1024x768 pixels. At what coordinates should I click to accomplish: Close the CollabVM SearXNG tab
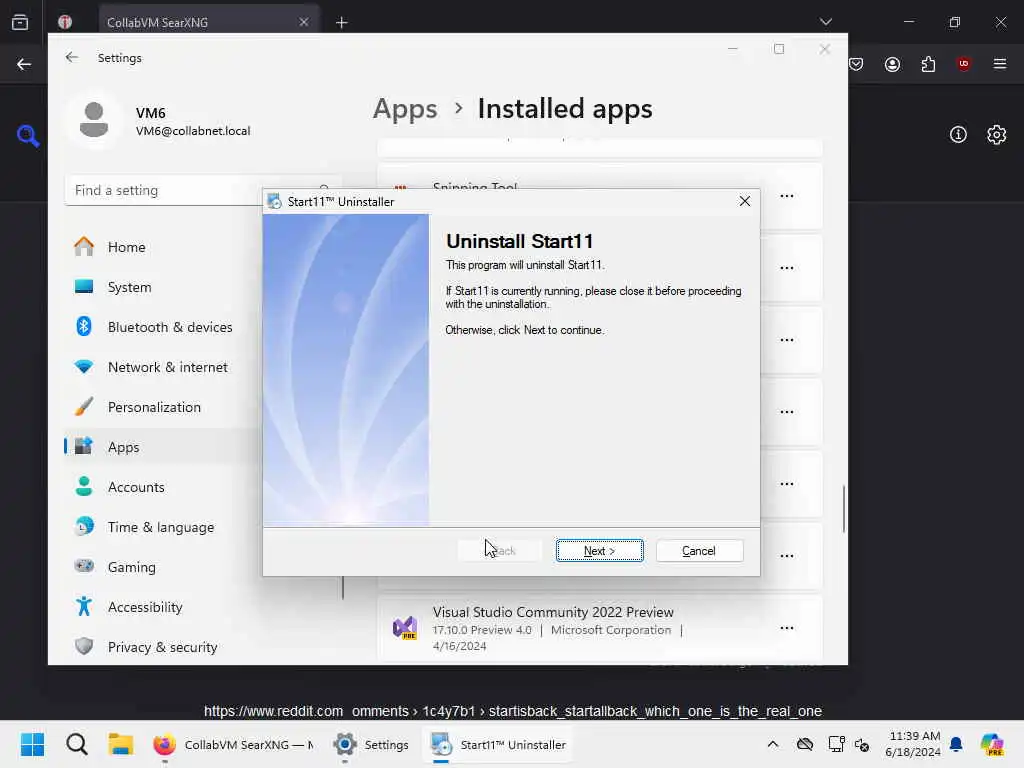[x=304, y=22]
